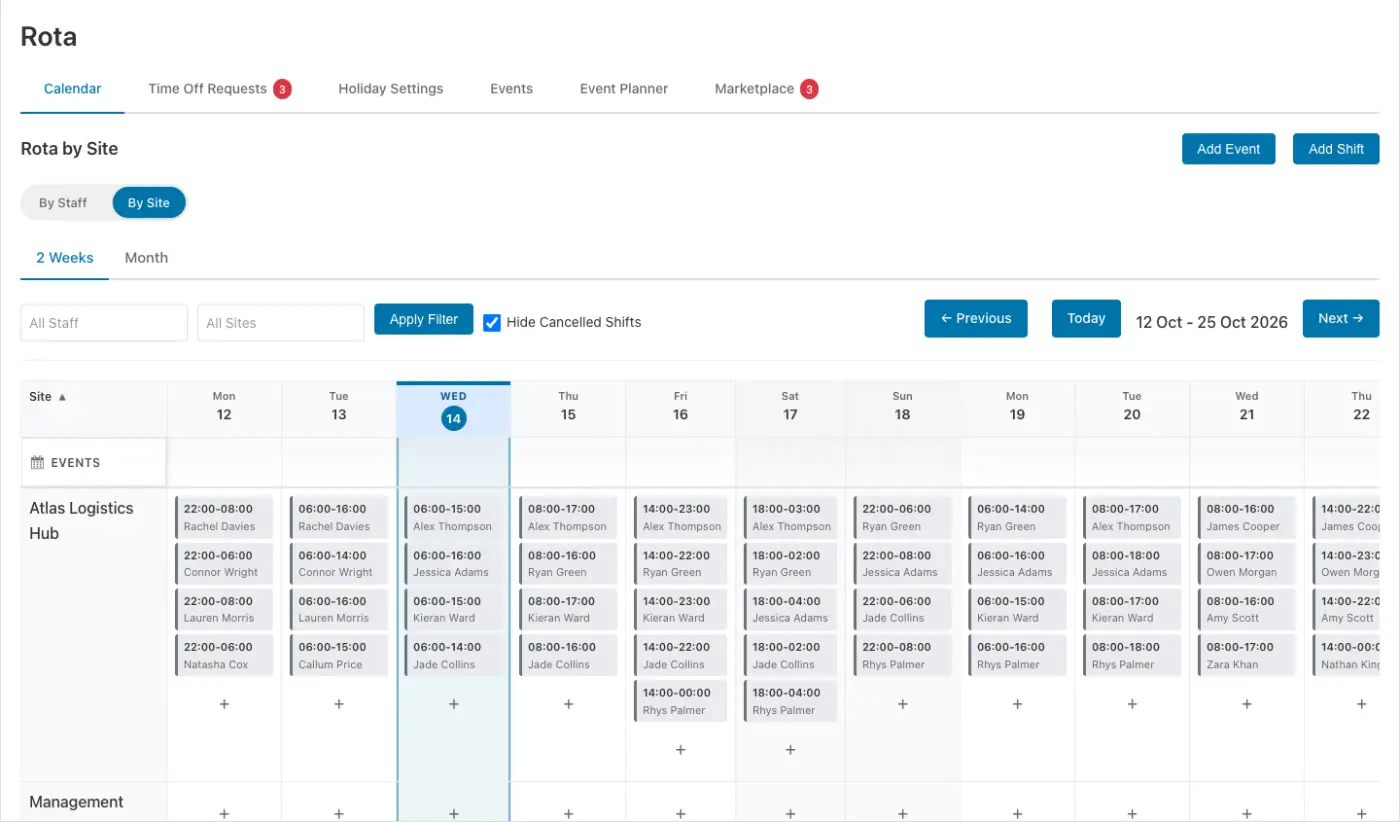Image resolution: width=1400 pixels, height=822 pixels.
Task: Click the calendar icon beside EVENTS
Action: point(38,463)
